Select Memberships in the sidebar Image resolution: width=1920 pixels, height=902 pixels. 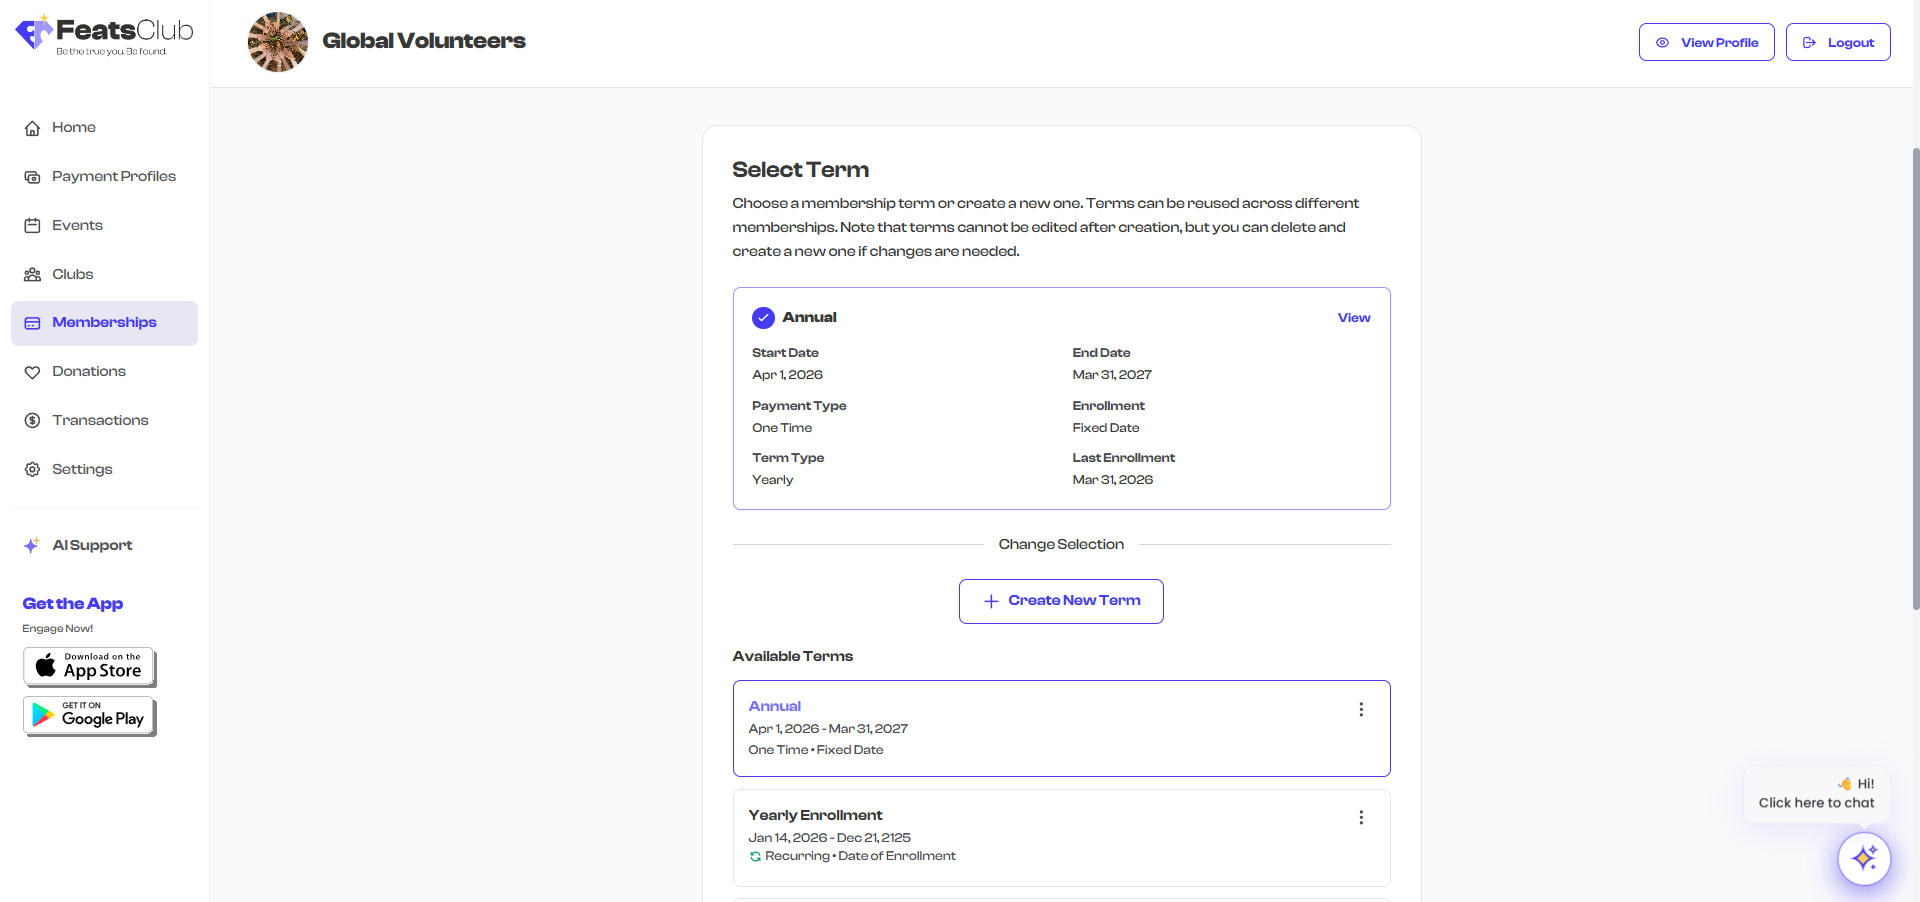pos(104,323)
